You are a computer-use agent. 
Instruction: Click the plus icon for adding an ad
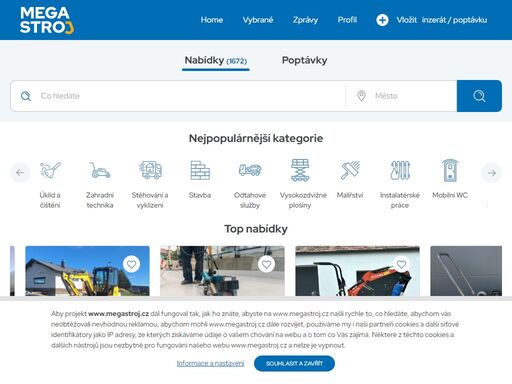coord(382,20)
